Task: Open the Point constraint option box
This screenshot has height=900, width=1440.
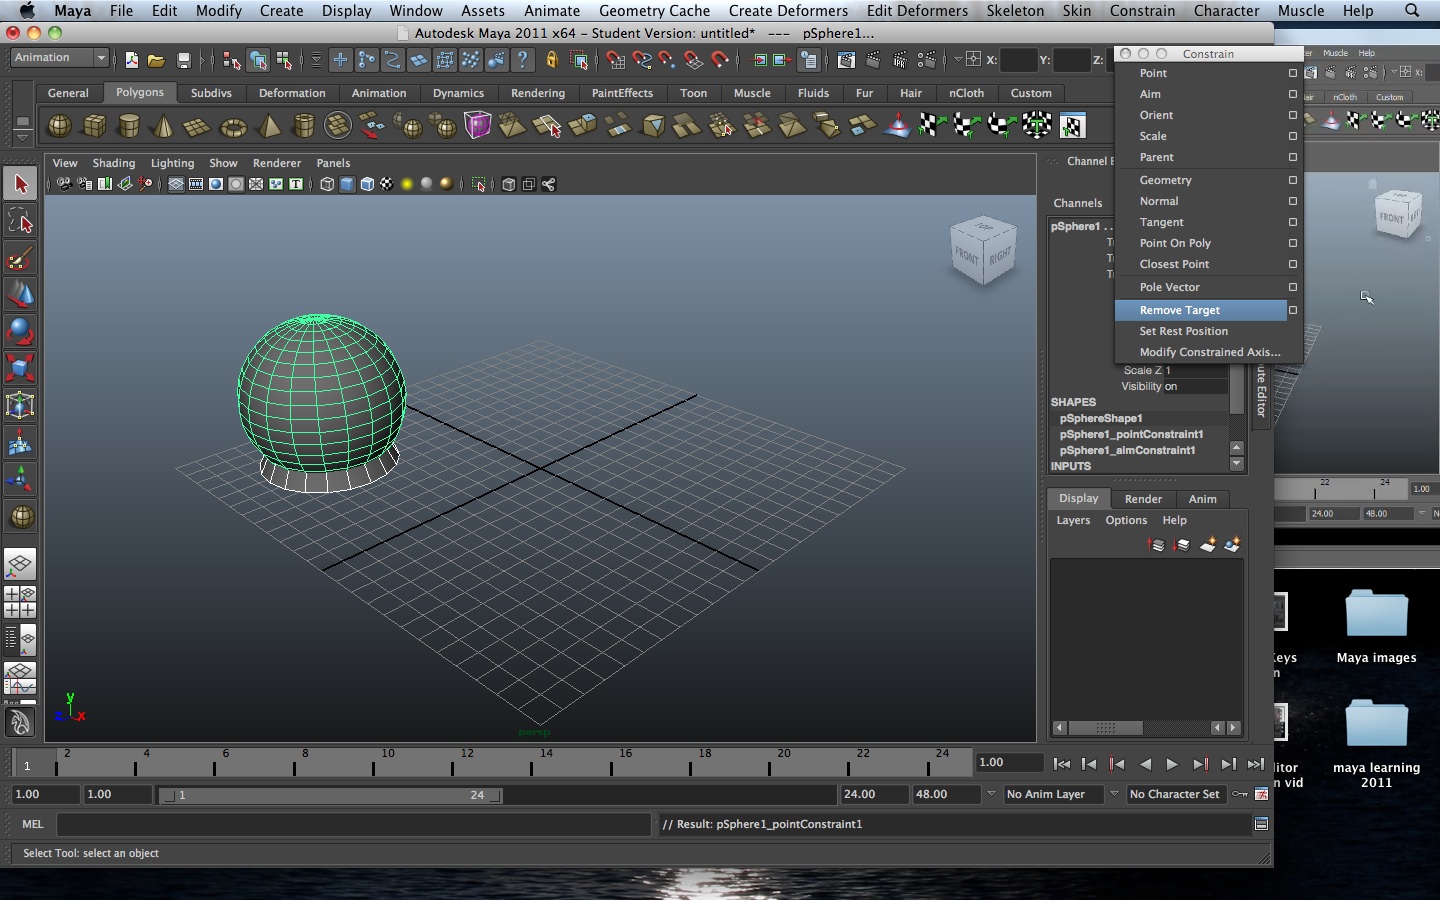Action: pyautogui.click(x=1292, y=73)
